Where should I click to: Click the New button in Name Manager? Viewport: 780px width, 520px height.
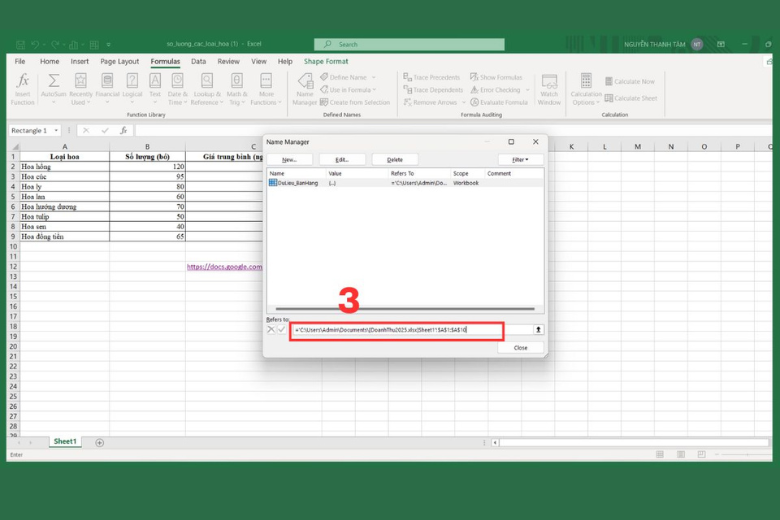pyautogui.click(x=289, y=159)
